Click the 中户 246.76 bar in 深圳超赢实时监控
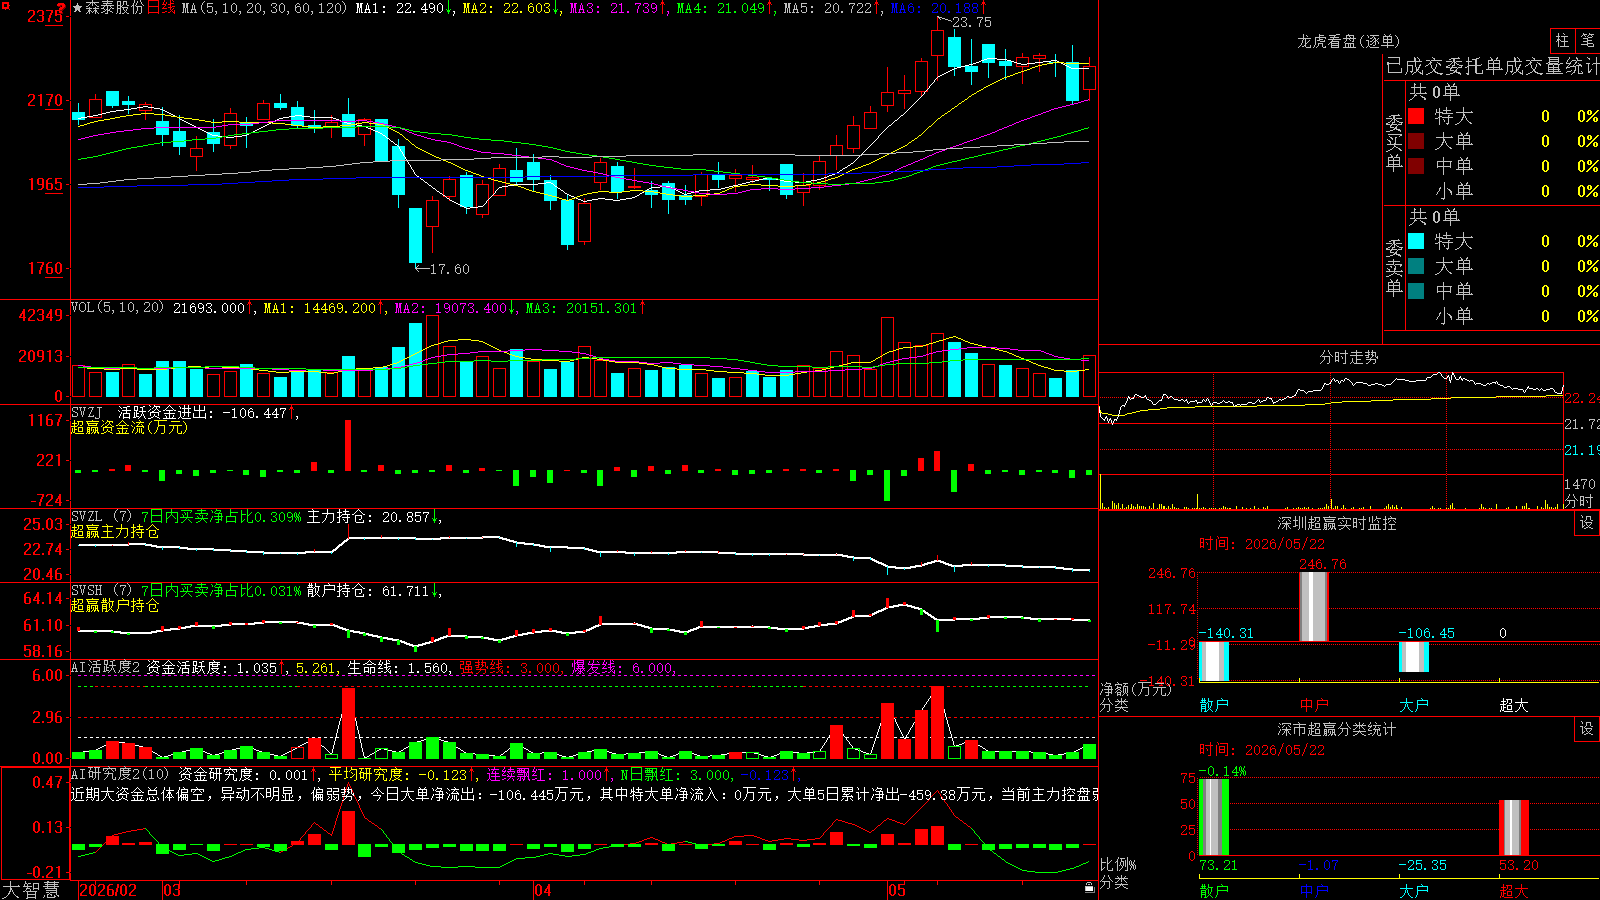 pos(1314,607)
